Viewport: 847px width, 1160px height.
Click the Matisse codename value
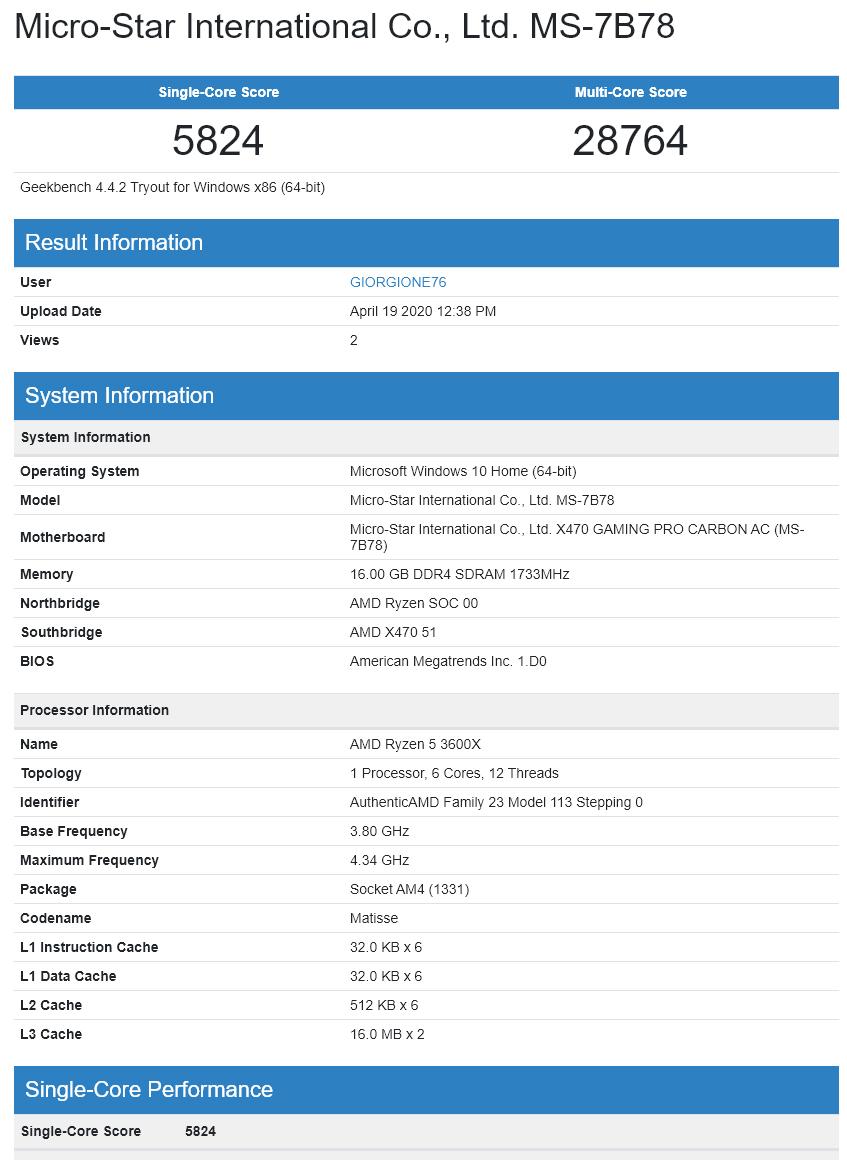(373, 918)
